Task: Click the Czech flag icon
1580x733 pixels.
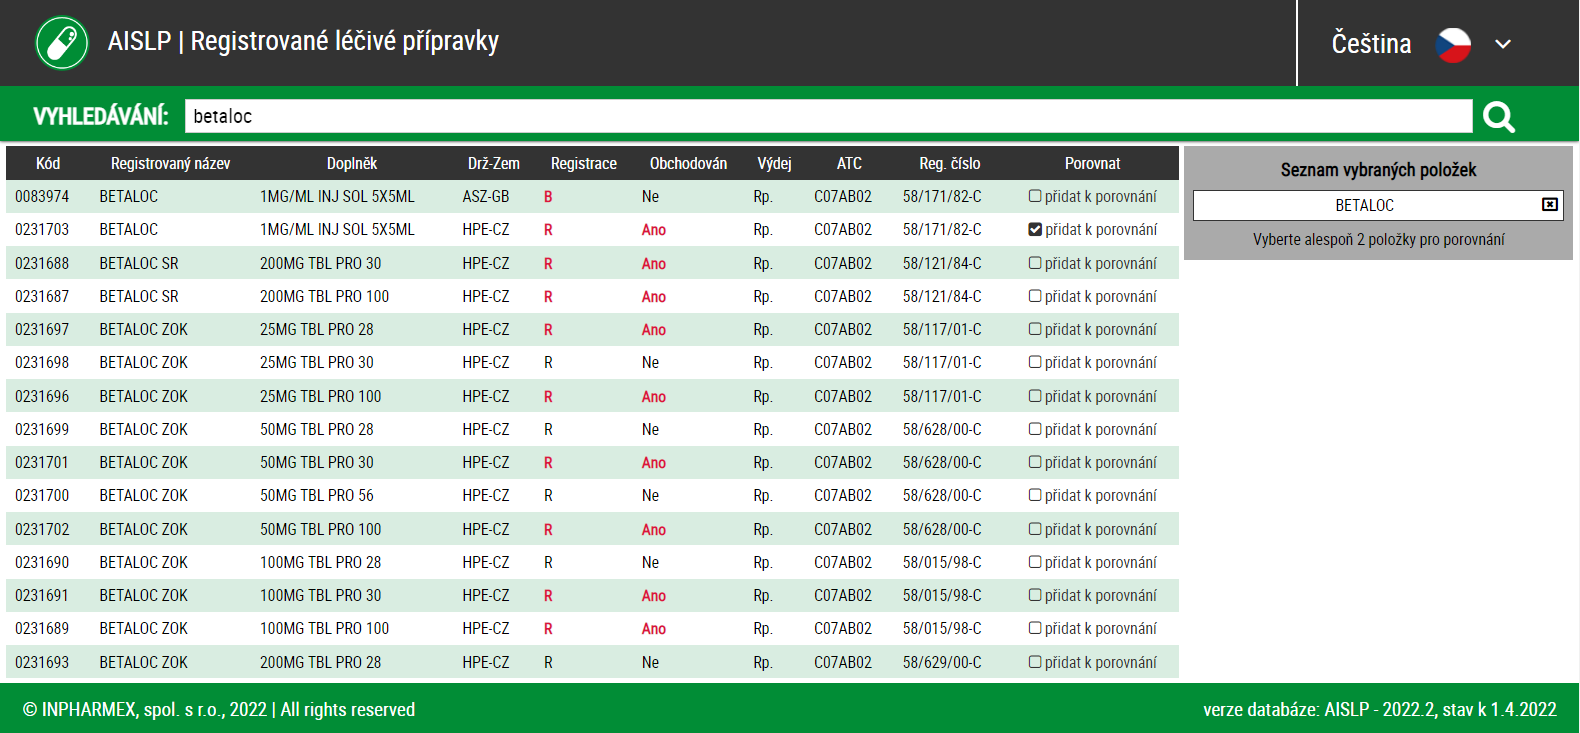Action: (x=1453, y=44)
